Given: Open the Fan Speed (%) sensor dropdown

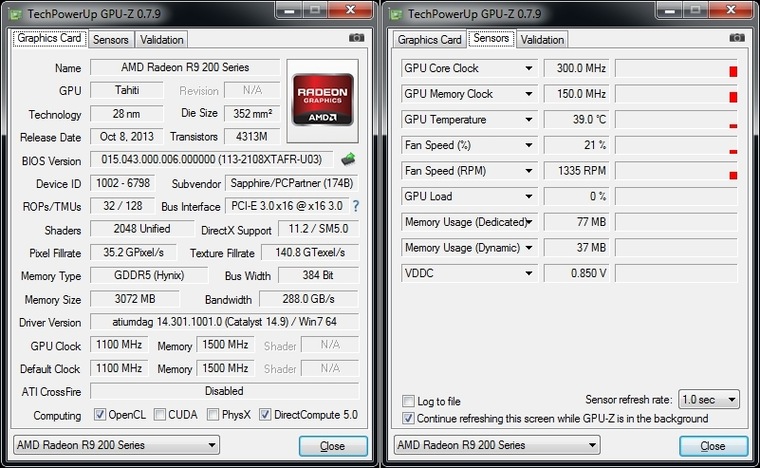Looking at the screenshot, I should click(x=529, y=145).
